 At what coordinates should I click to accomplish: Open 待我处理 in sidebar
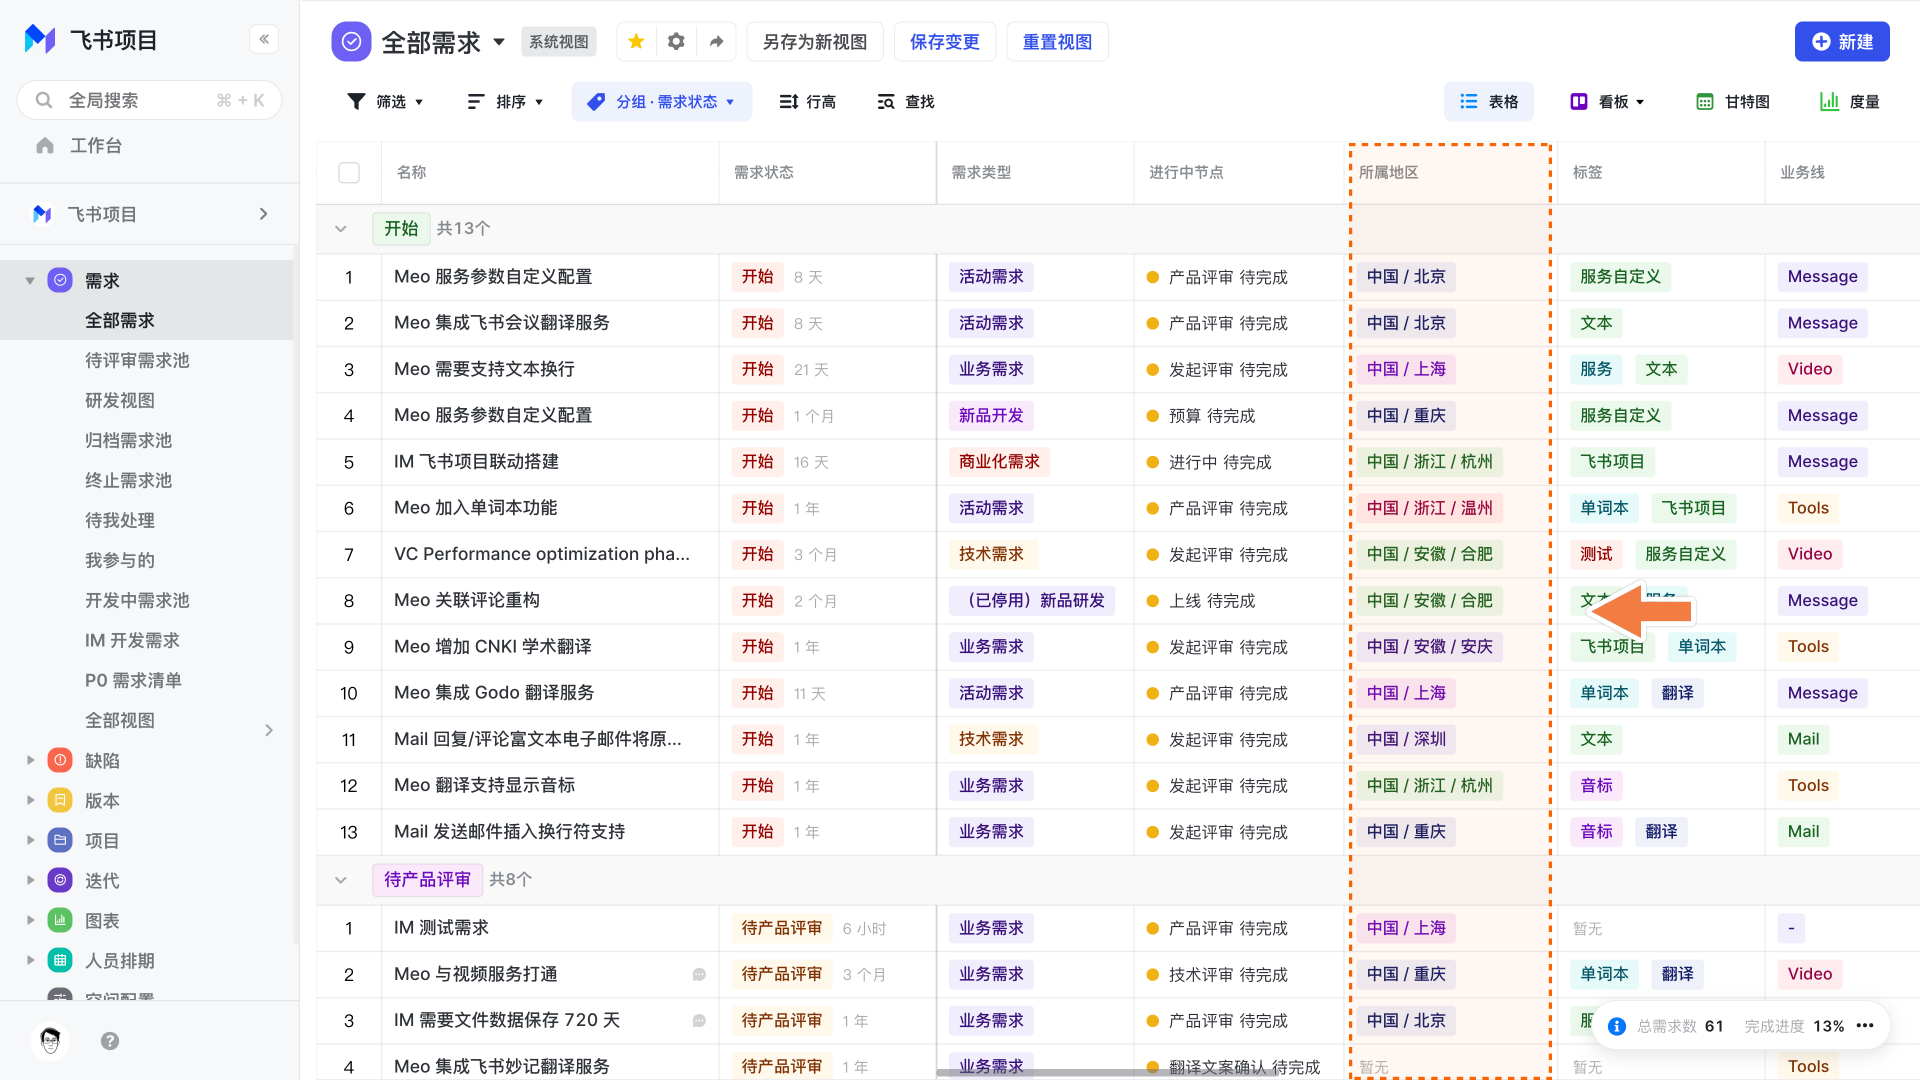click(x=120, y=520)
